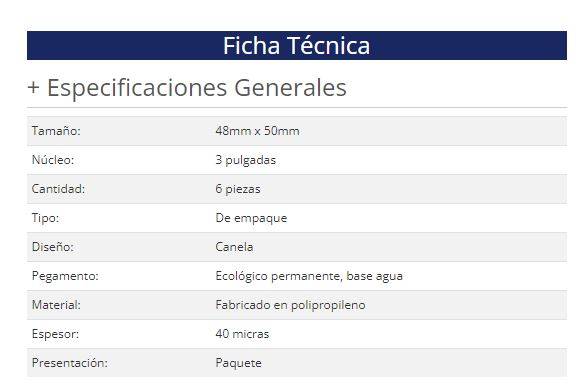Screen dimensions: 585x392
Task: Select the Canela design value
Action: [x=234, y=247]
